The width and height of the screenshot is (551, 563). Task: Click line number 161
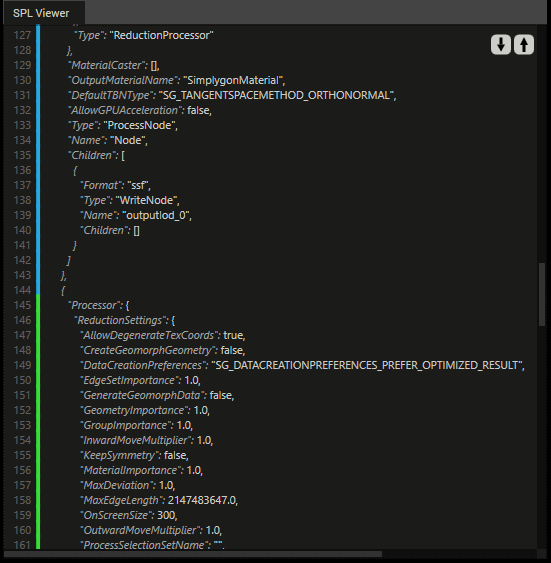point(22,545)
